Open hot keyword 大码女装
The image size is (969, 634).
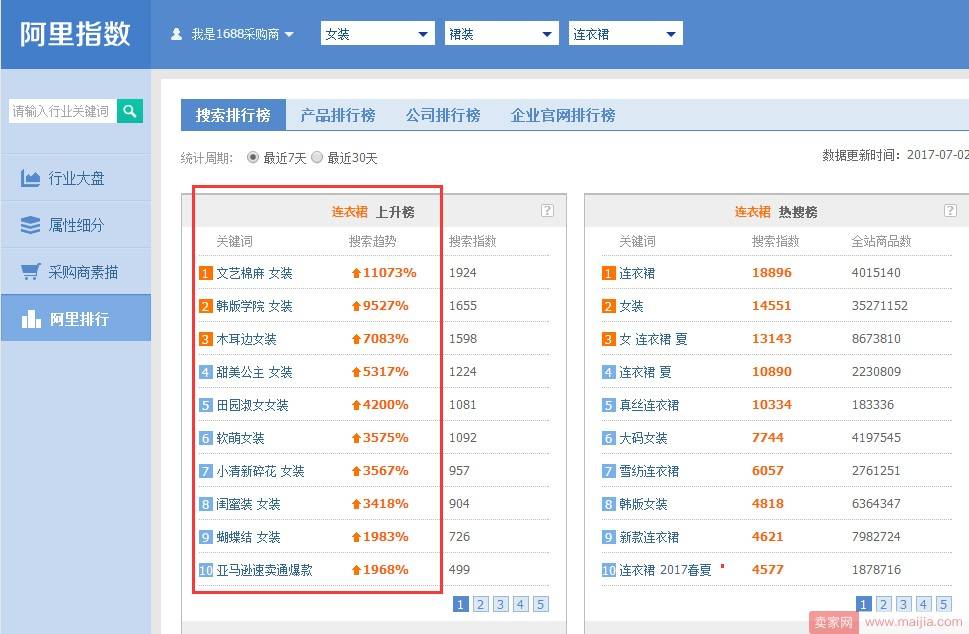pos(643,438)
